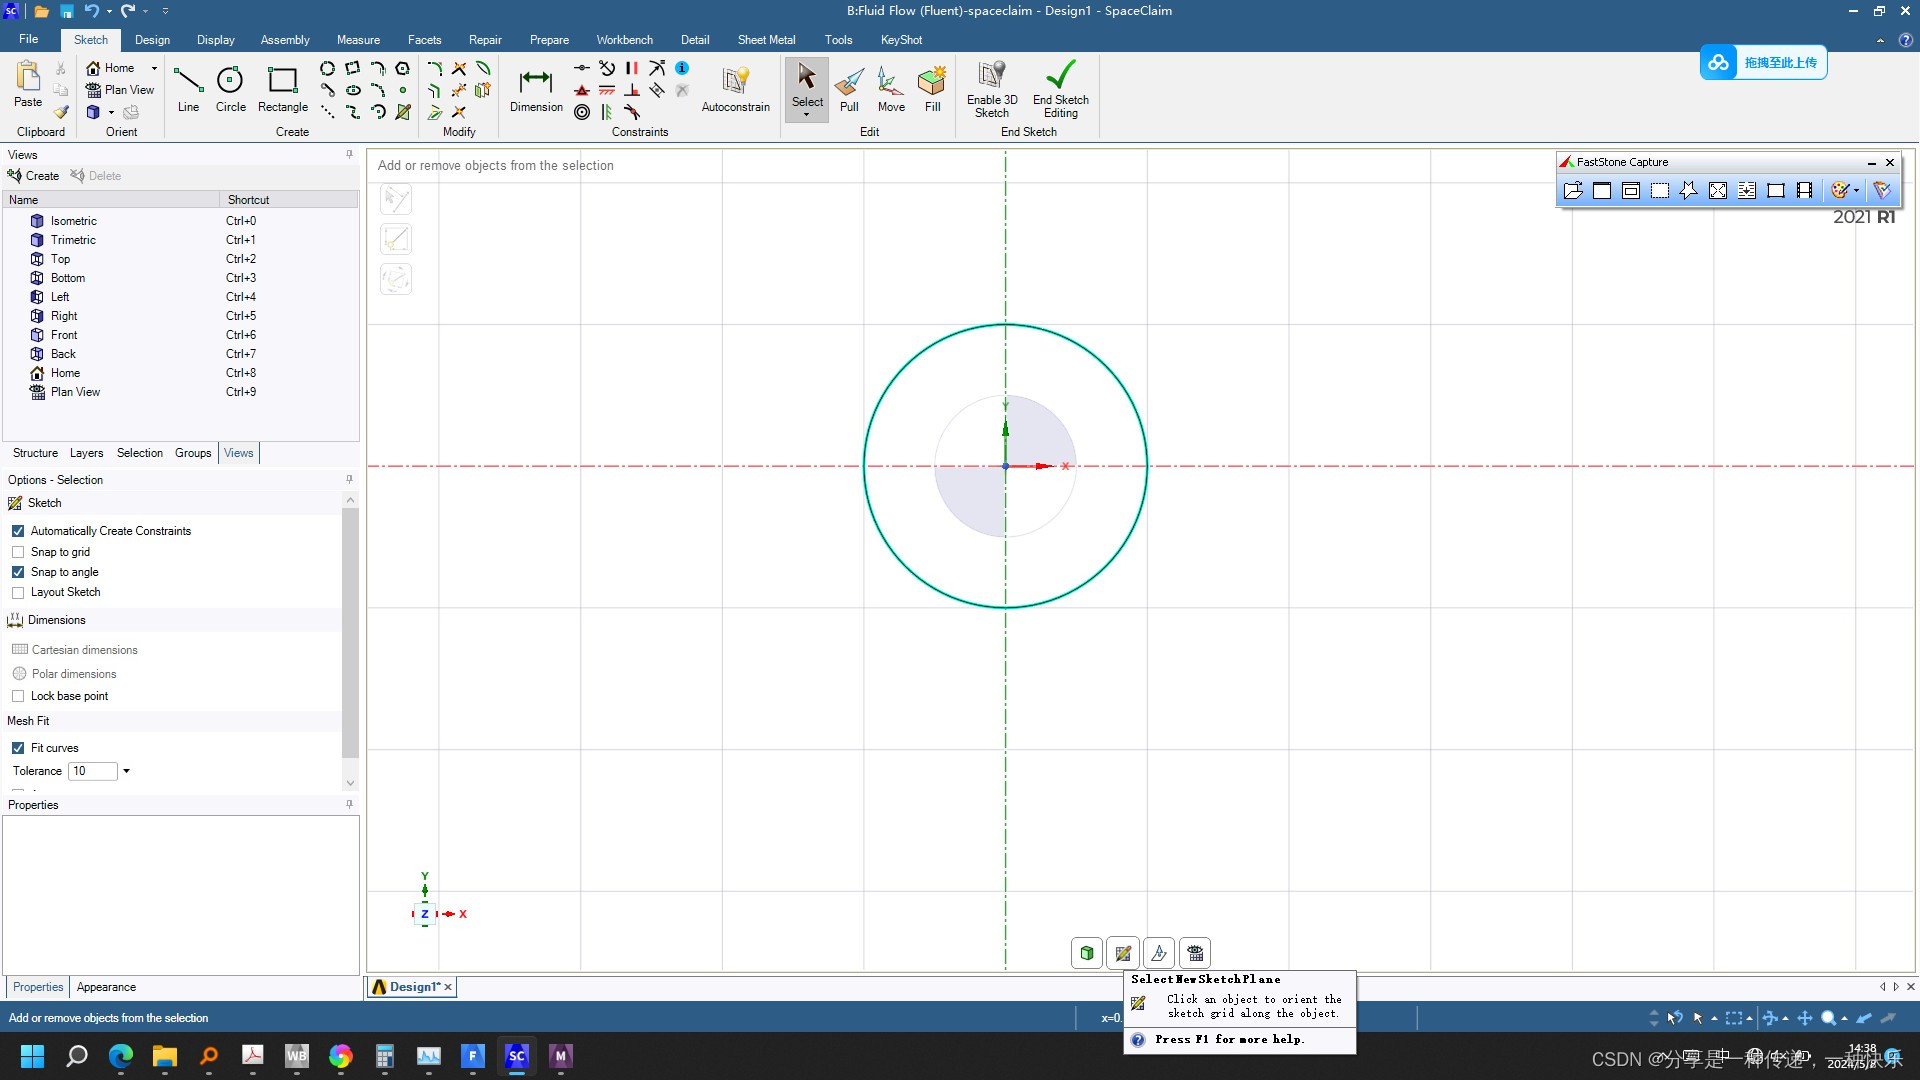Screen dimensions: 1920x1080
Task: Uncheck Automatically Create Constraints
Action: [x=18, y=530]
